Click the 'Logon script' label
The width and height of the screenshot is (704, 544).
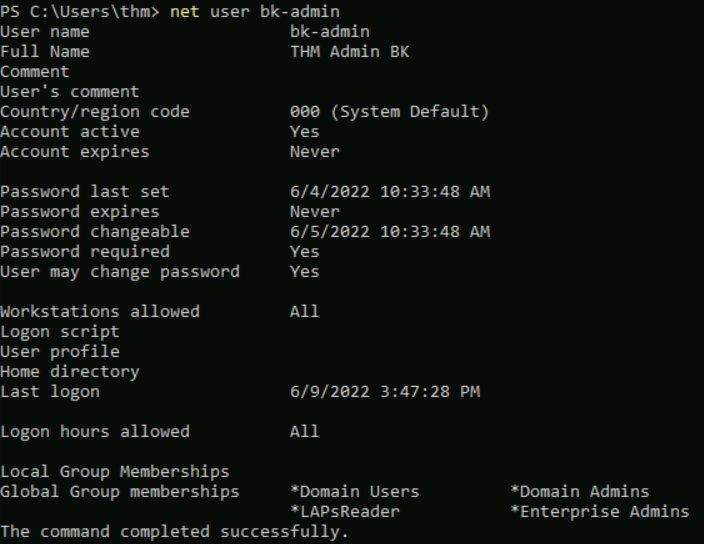click(x=60, y=331)
